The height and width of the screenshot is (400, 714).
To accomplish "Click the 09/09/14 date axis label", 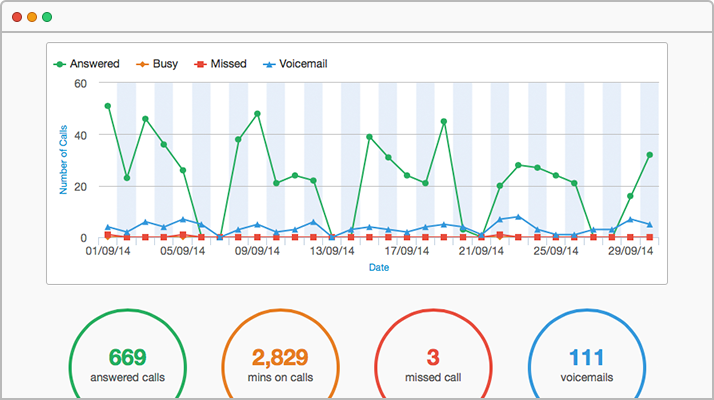I will 257,251.
